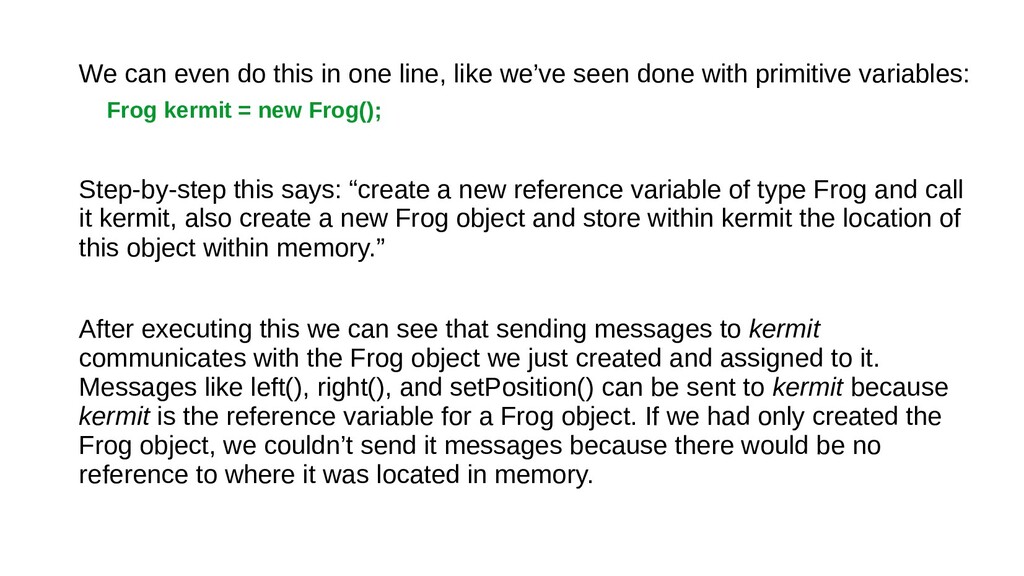Click the green code line Frog kermit = new Frog();
Screen dimensions: 1024x576
click(x=244, y=110)
